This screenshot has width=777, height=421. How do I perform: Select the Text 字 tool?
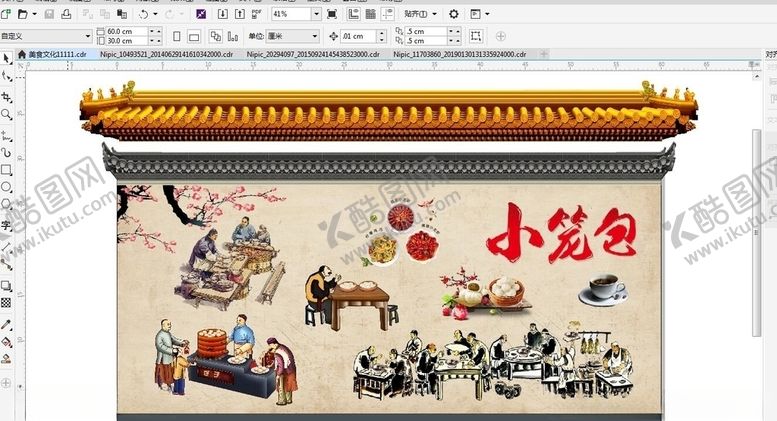point(6,224)
